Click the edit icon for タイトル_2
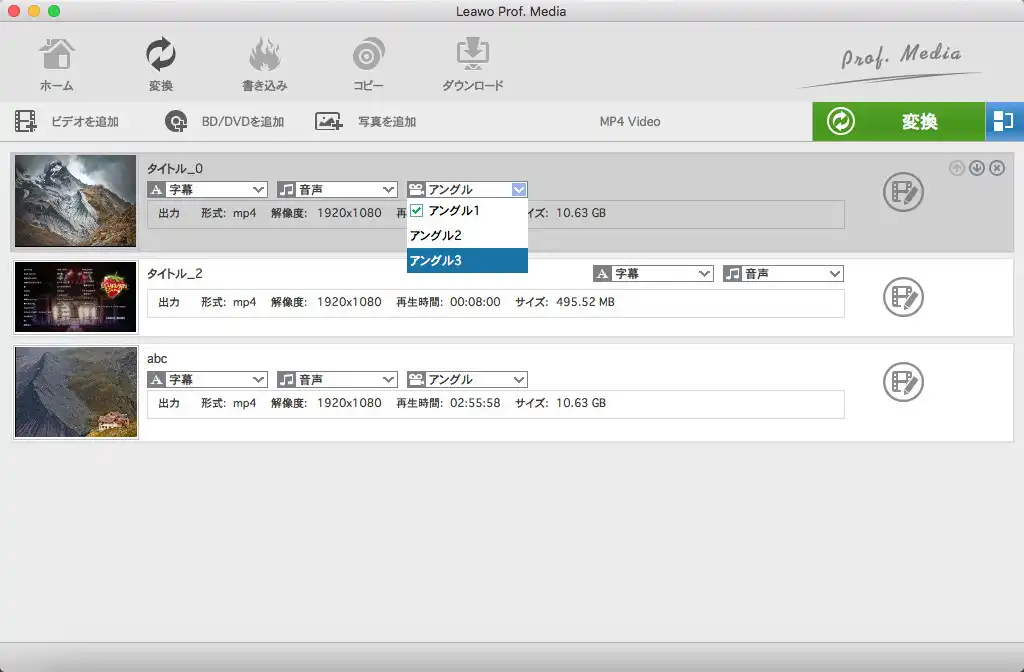The width and height of the screenshot is (1024, 672). click(x=903, y=297)
